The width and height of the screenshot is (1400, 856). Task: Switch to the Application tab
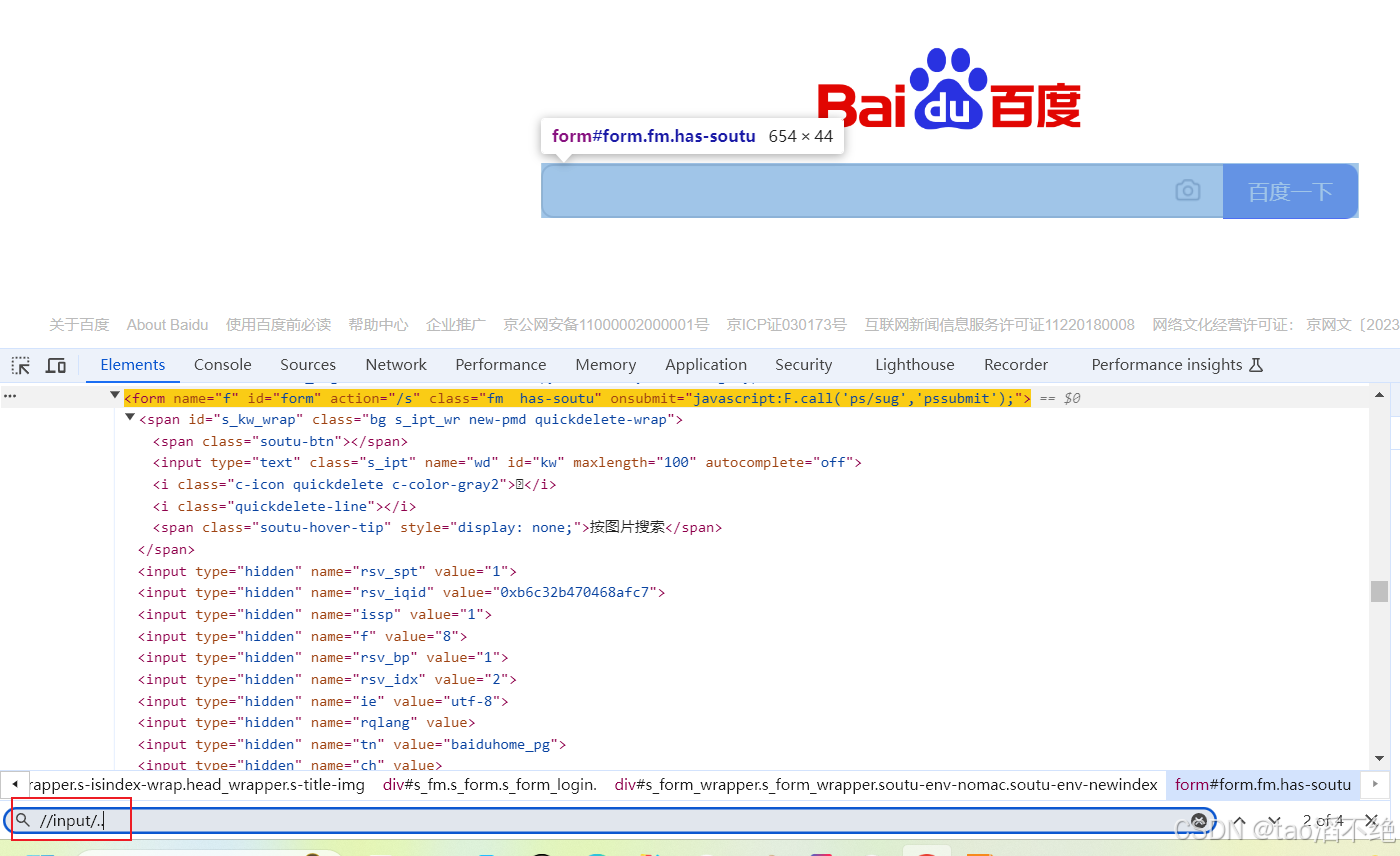coord(706,365)
